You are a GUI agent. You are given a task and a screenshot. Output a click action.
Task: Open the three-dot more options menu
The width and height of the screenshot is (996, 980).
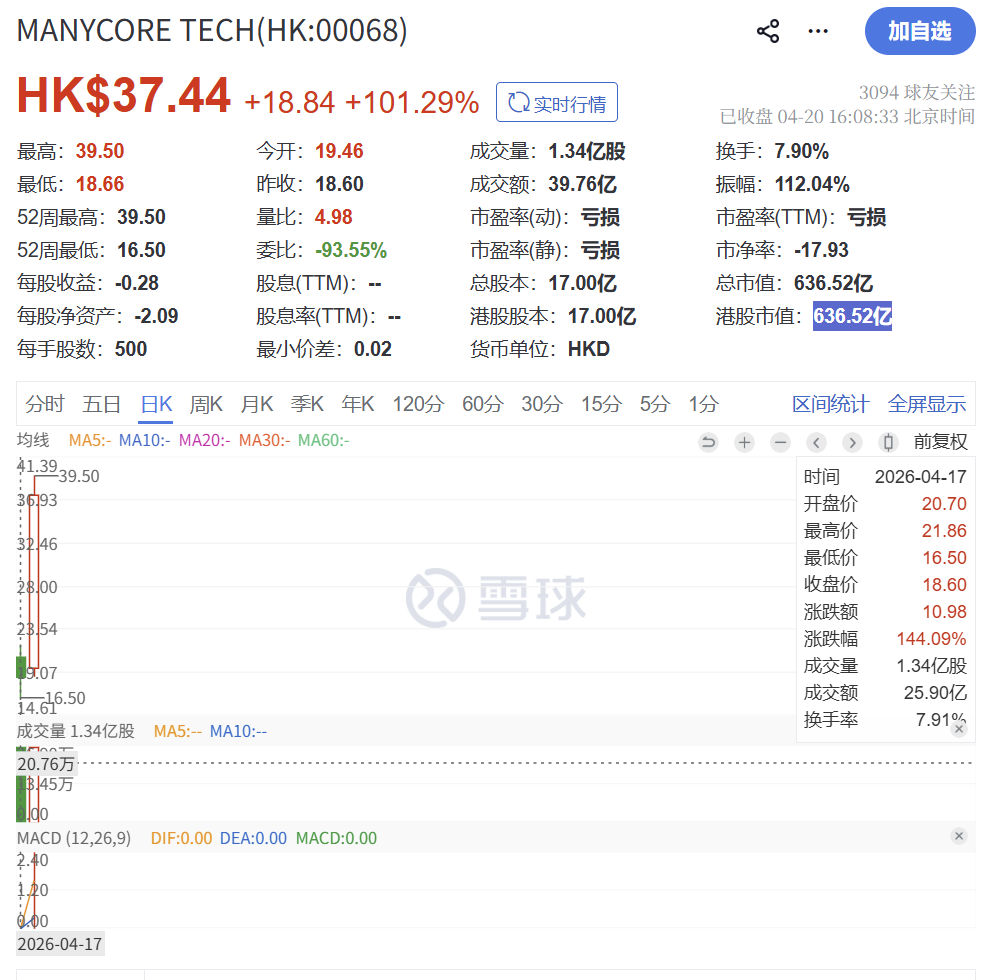pyautogui.click(x=818, y=31)
